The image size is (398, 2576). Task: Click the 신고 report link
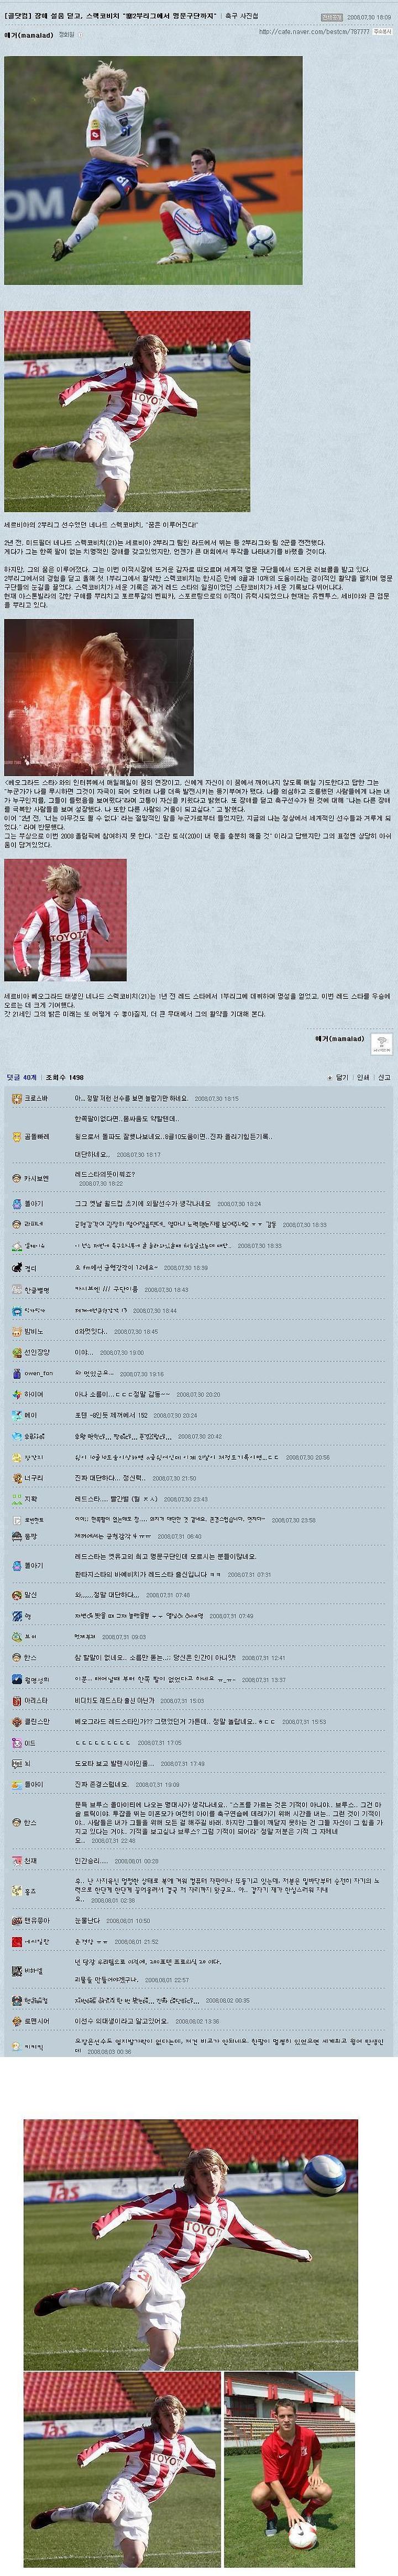(384, 1077)
